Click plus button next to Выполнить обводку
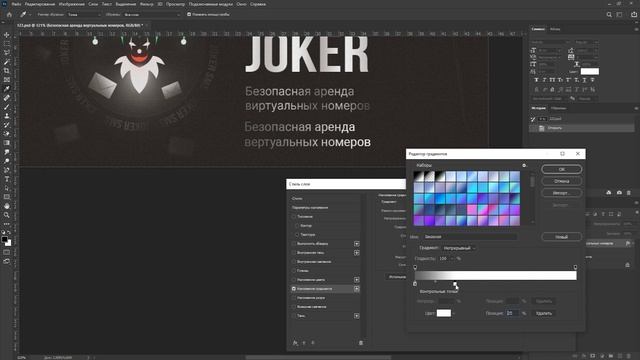This screenshot has width=640, height=360. tap(357, 244)
